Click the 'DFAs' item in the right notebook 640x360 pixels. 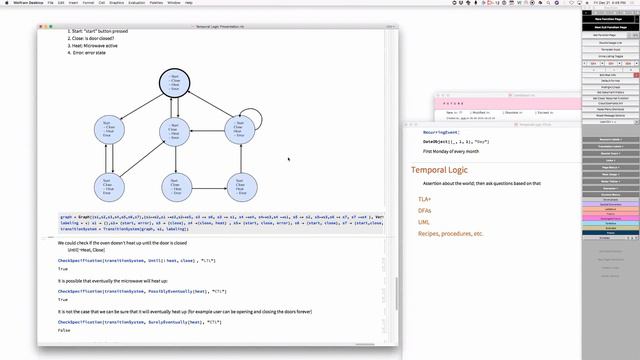click(424, 211)
